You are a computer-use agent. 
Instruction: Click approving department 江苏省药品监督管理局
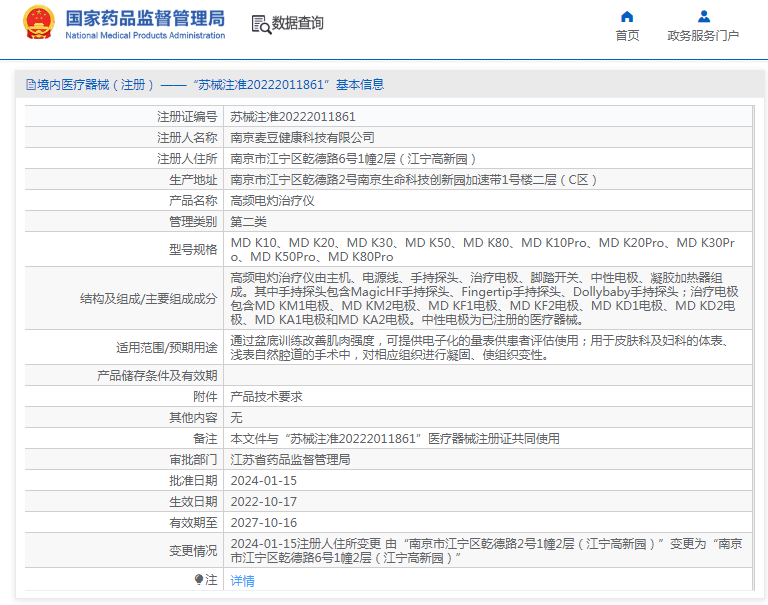tap(290, 460)
